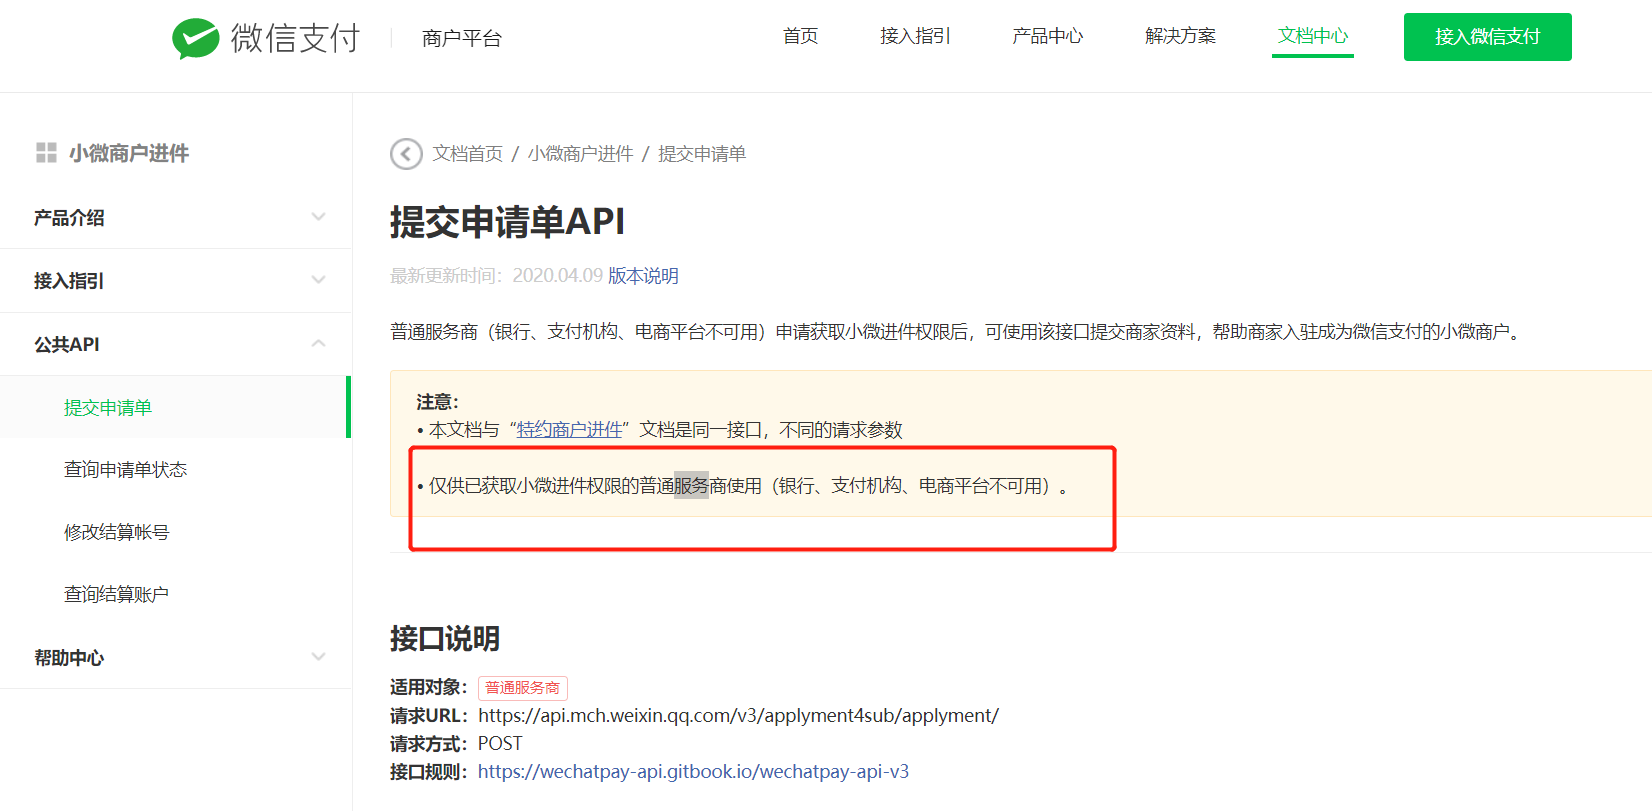Open the 特约商户进件 link in the notice
This screenshot has width=1652, height=811.
pos(570,430)
